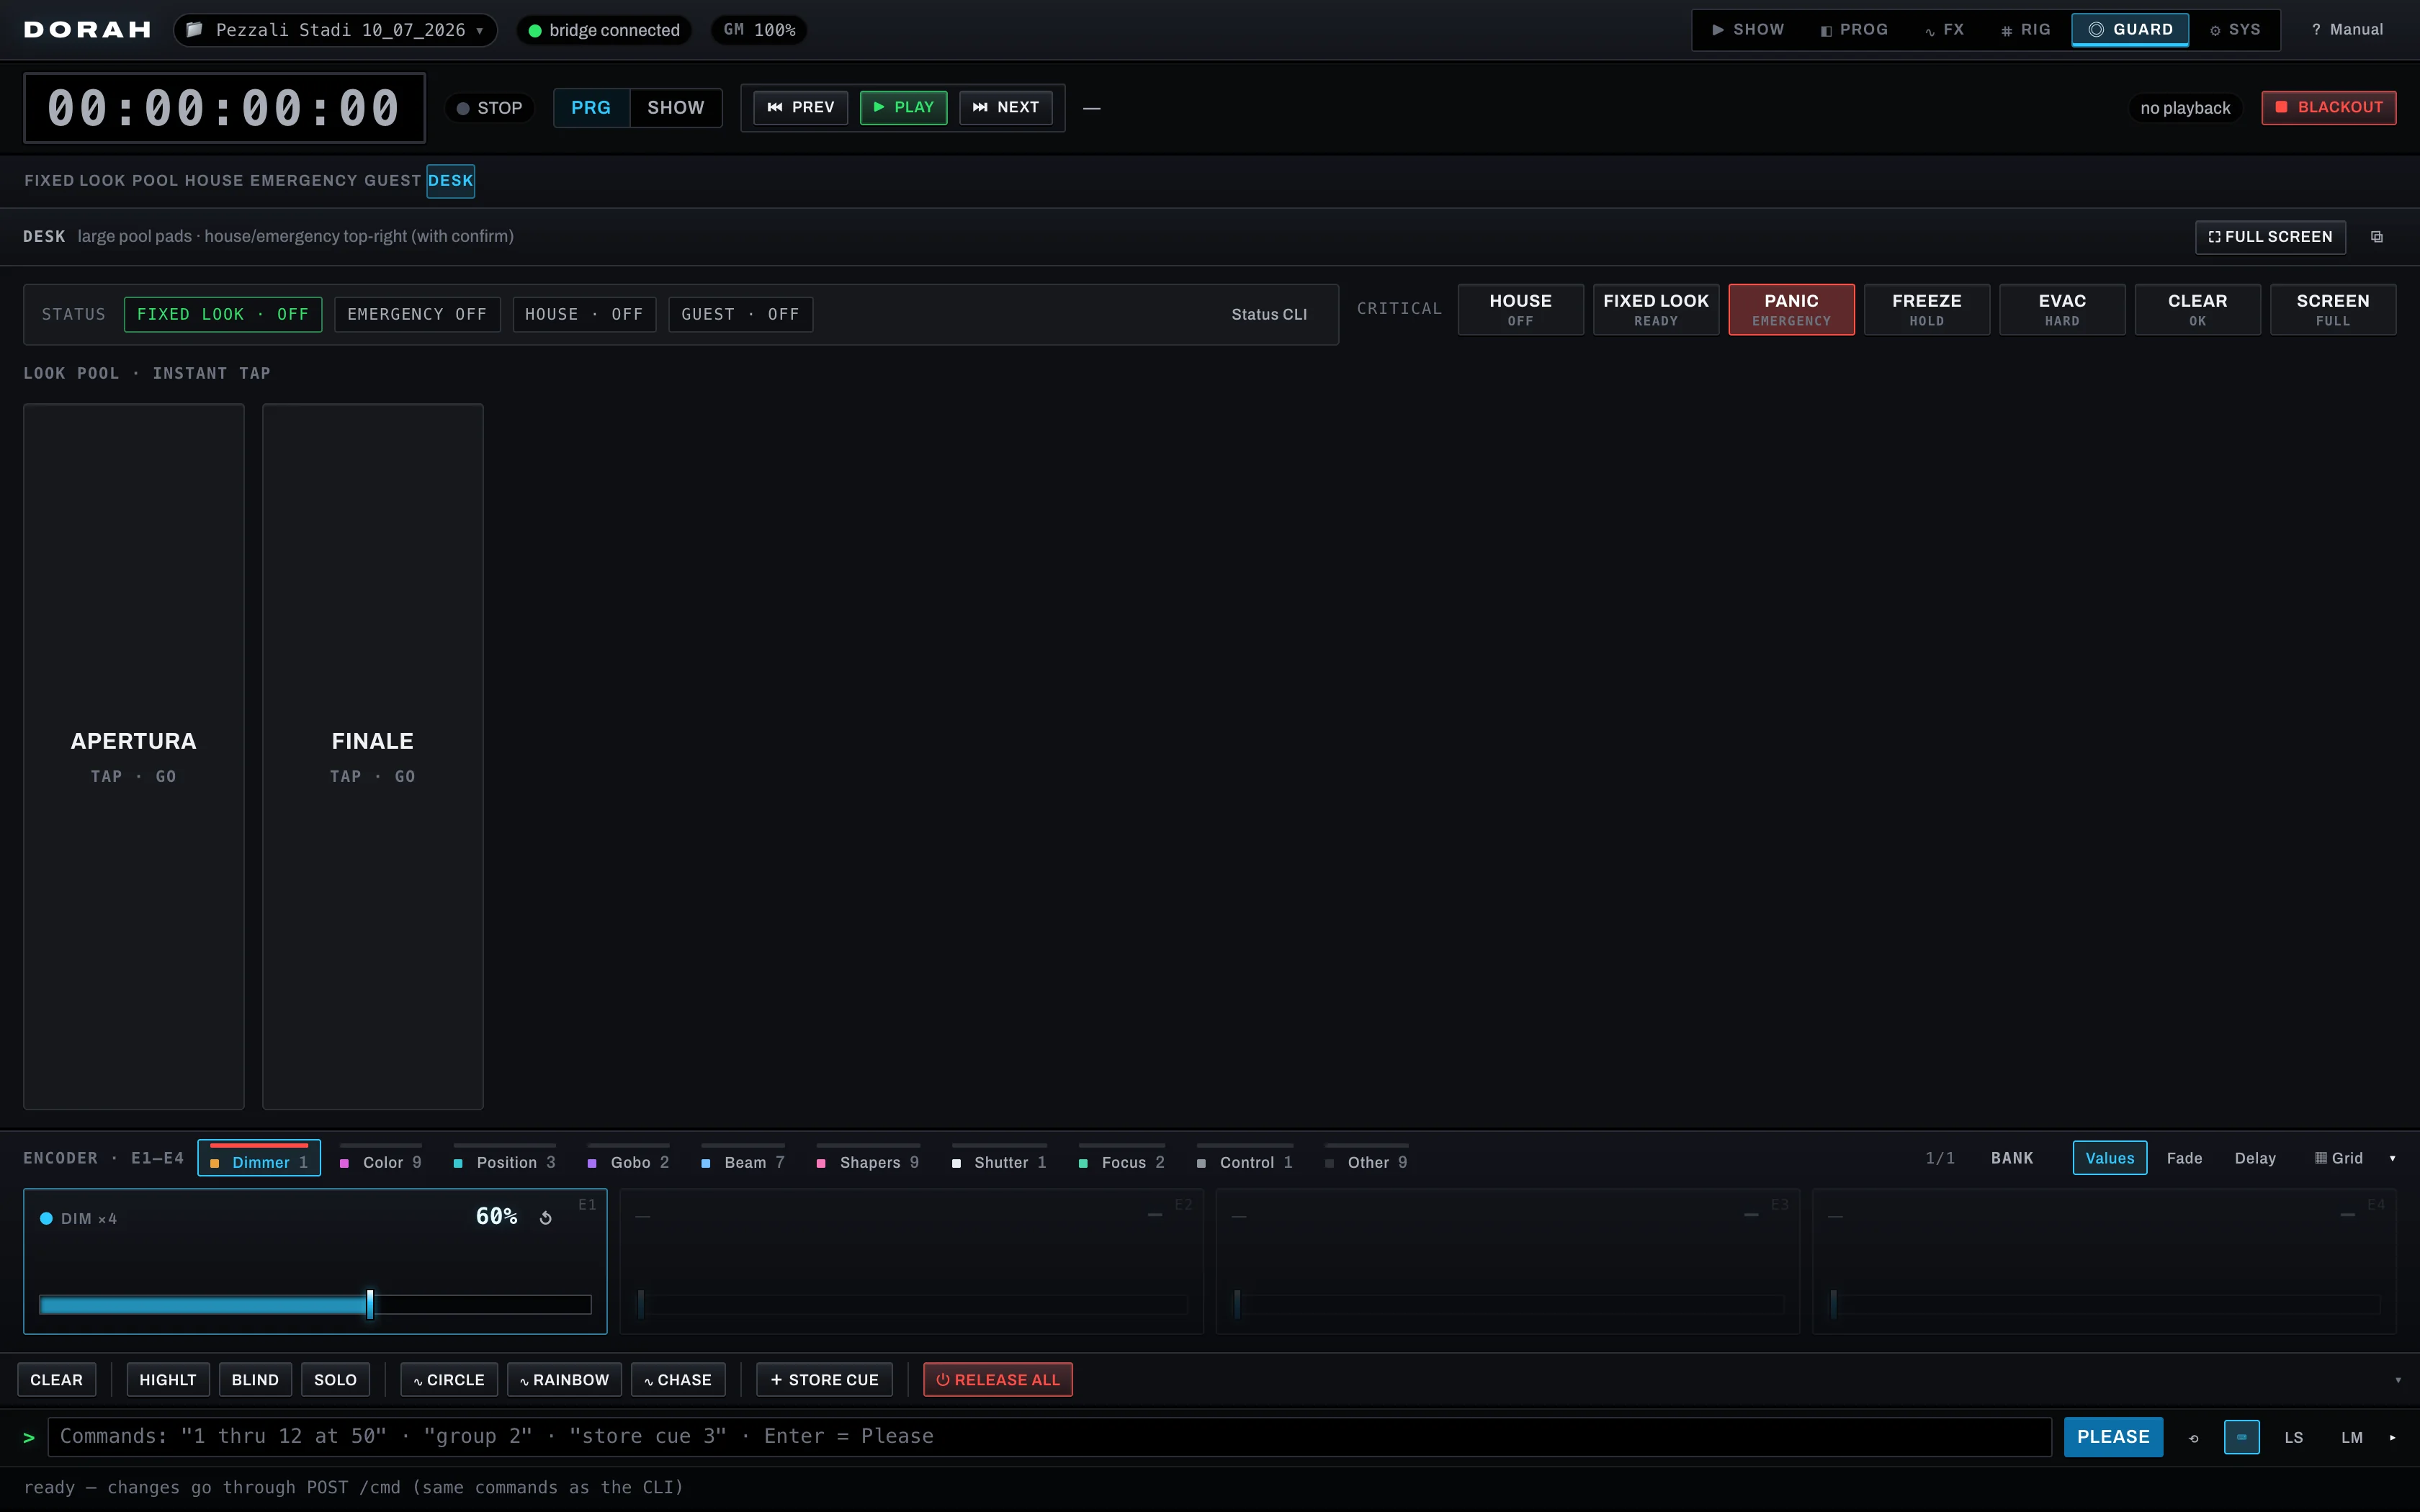Start playback with the PLAY button
The height and width of the screenshot is (1512, 2420).
click(903, 107)
